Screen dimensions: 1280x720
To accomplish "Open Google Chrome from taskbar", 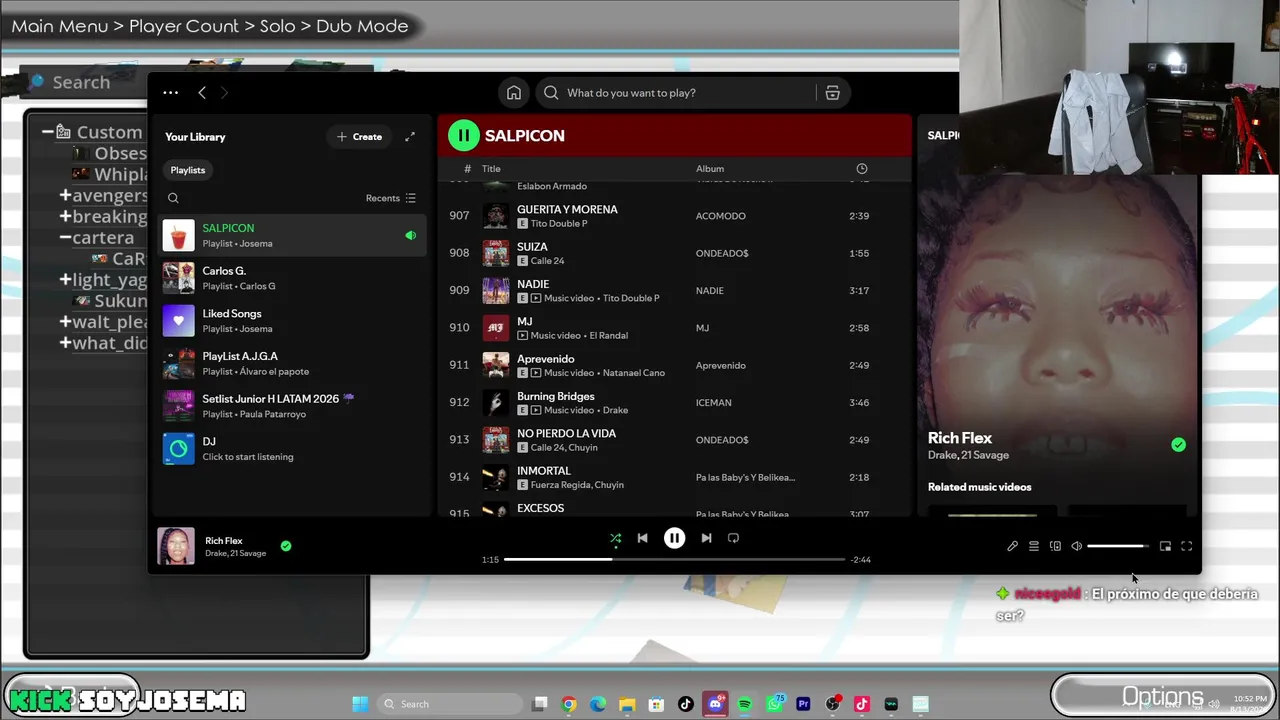I will 569,704.
